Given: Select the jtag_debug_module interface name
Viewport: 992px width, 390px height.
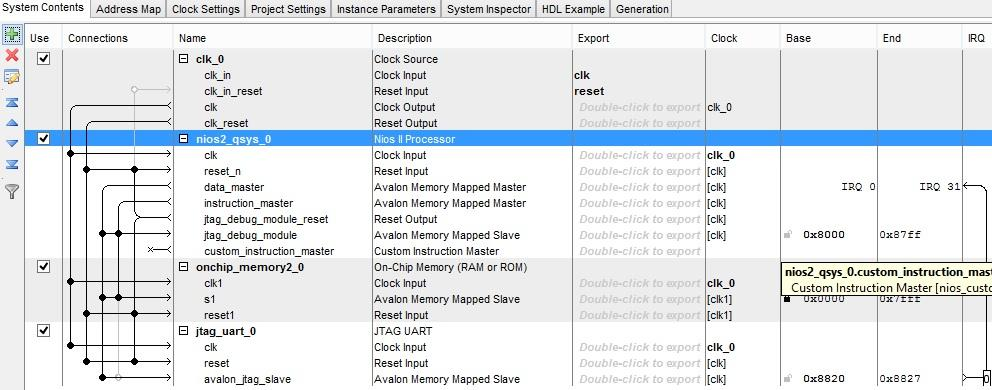Looking at the screenshot, I should click(251, 236).
